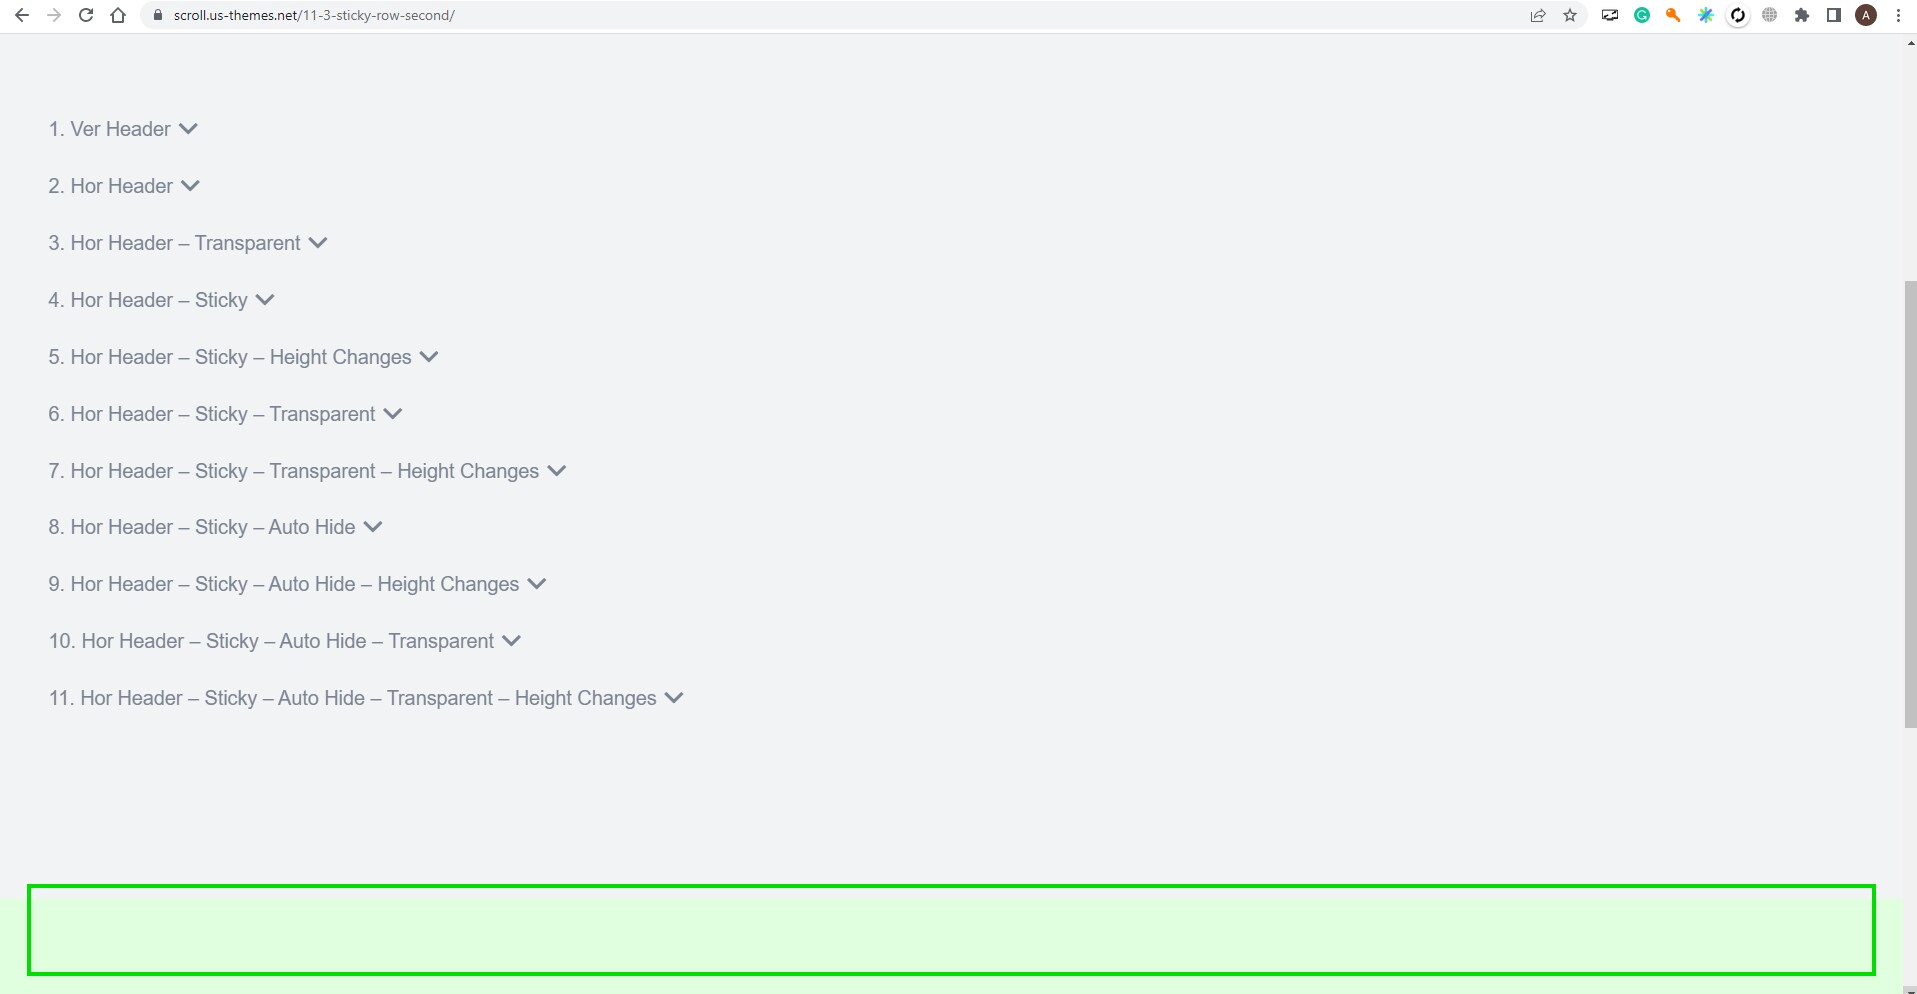The width and height of the screenshot is (1917, 994).
Task: Expand '4. Hor Header – Sticky' chevron
Action: (265, 300)
